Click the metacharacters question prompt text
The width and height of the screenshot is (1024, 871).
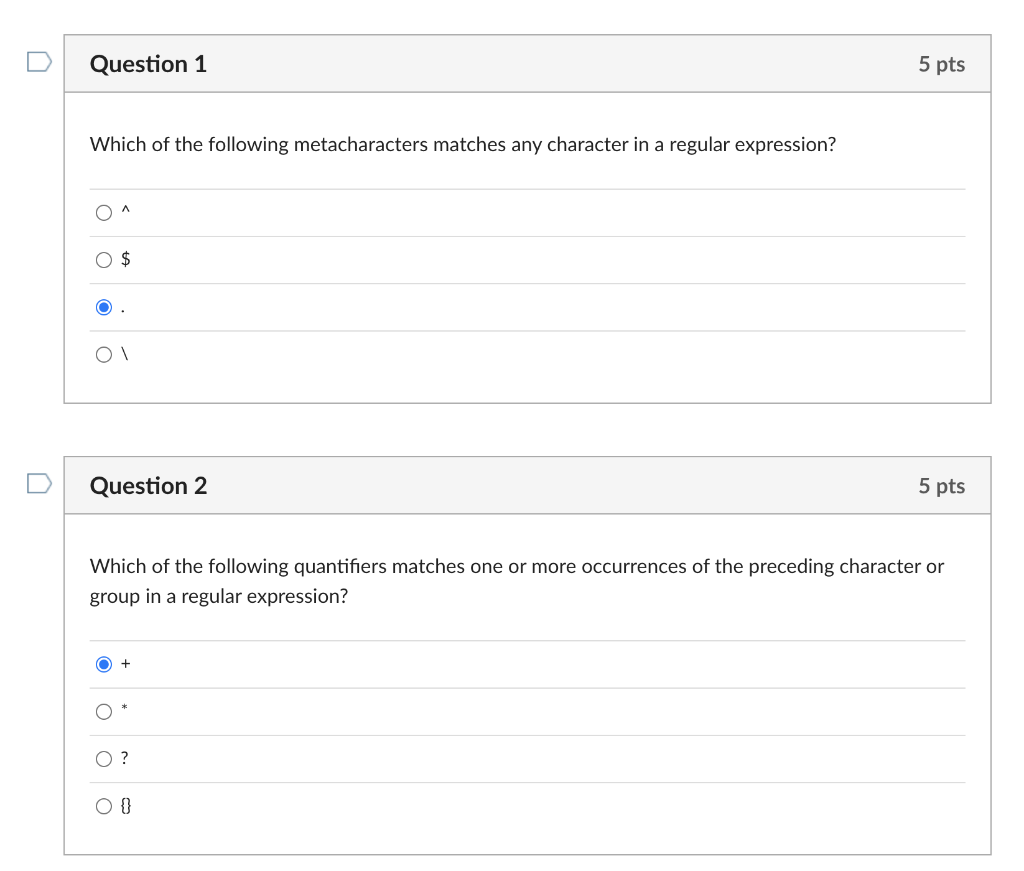pos(462,145)
